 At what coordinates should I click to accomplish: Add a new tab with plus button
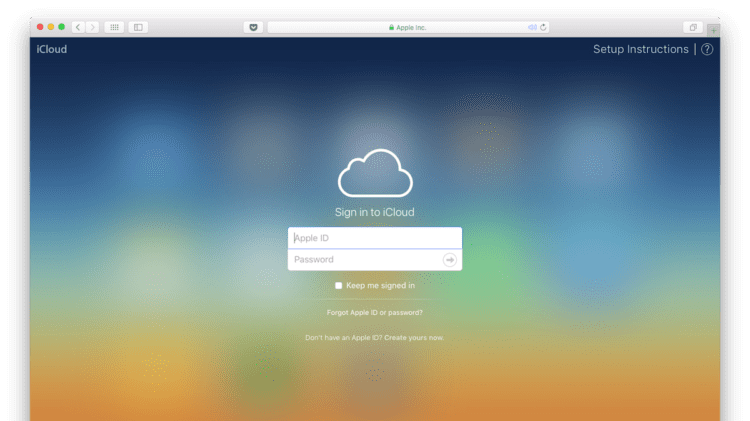coord(713,28)
